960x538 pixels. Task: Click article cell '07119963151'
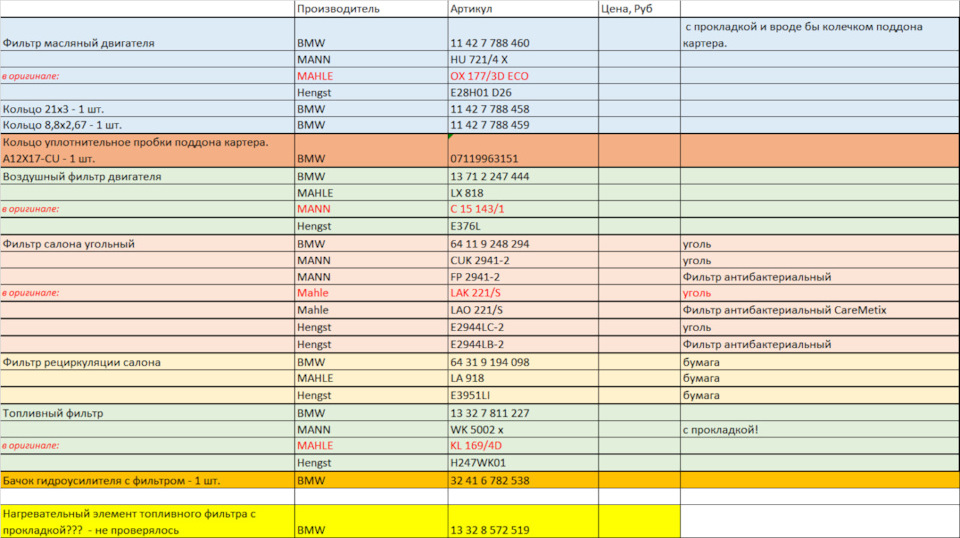tap(523, 150)
